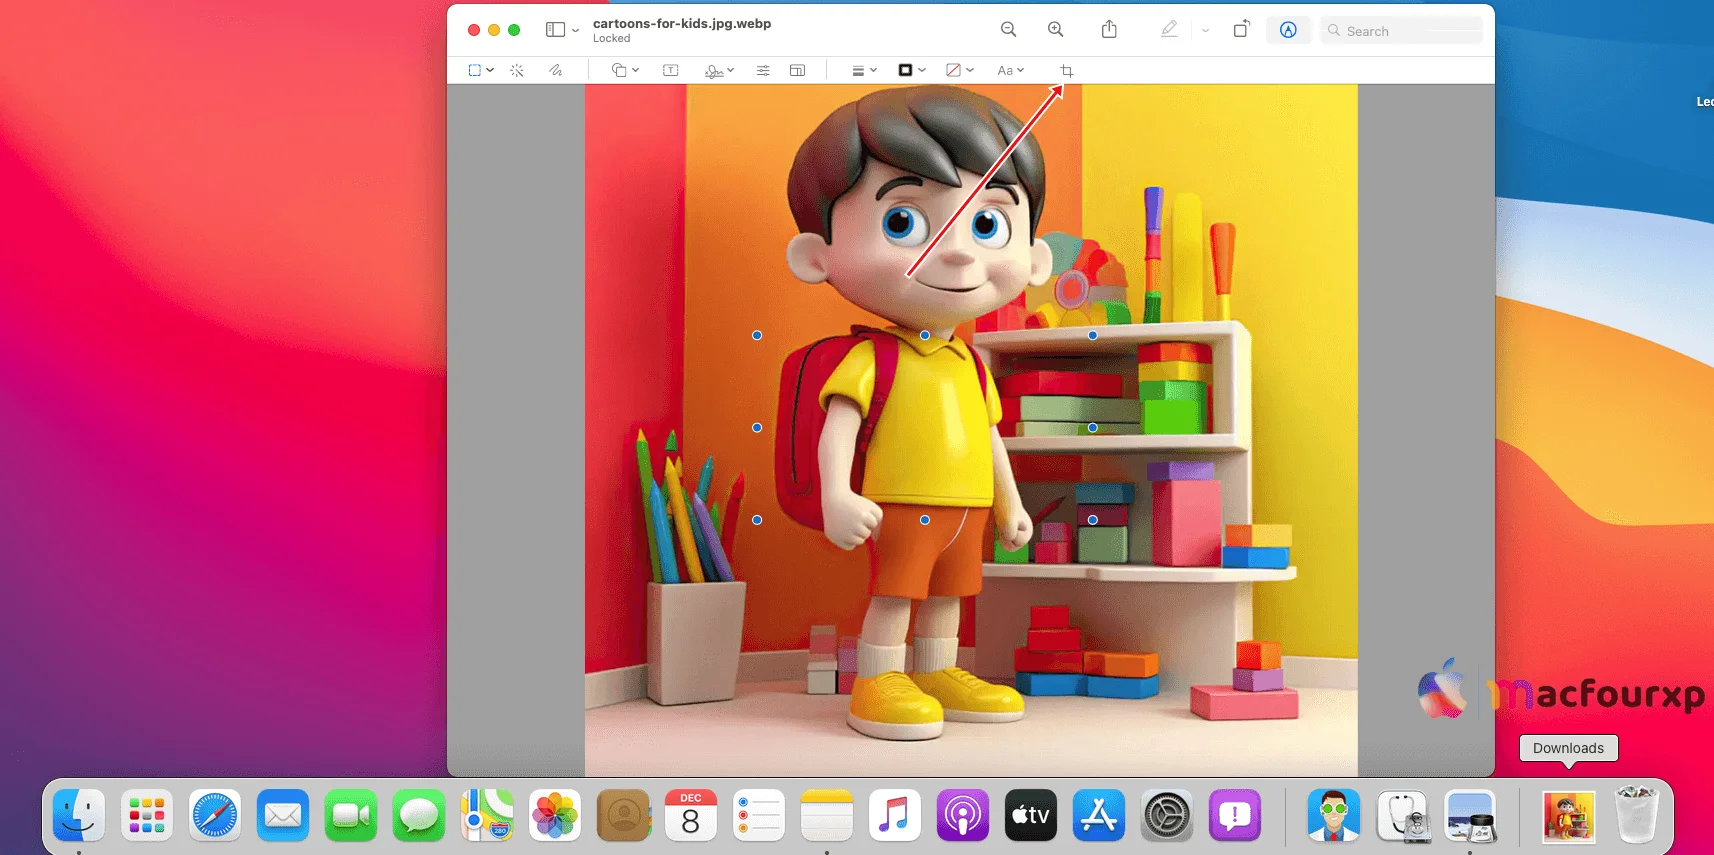Open Contacts from the Dock

point(623,815)
